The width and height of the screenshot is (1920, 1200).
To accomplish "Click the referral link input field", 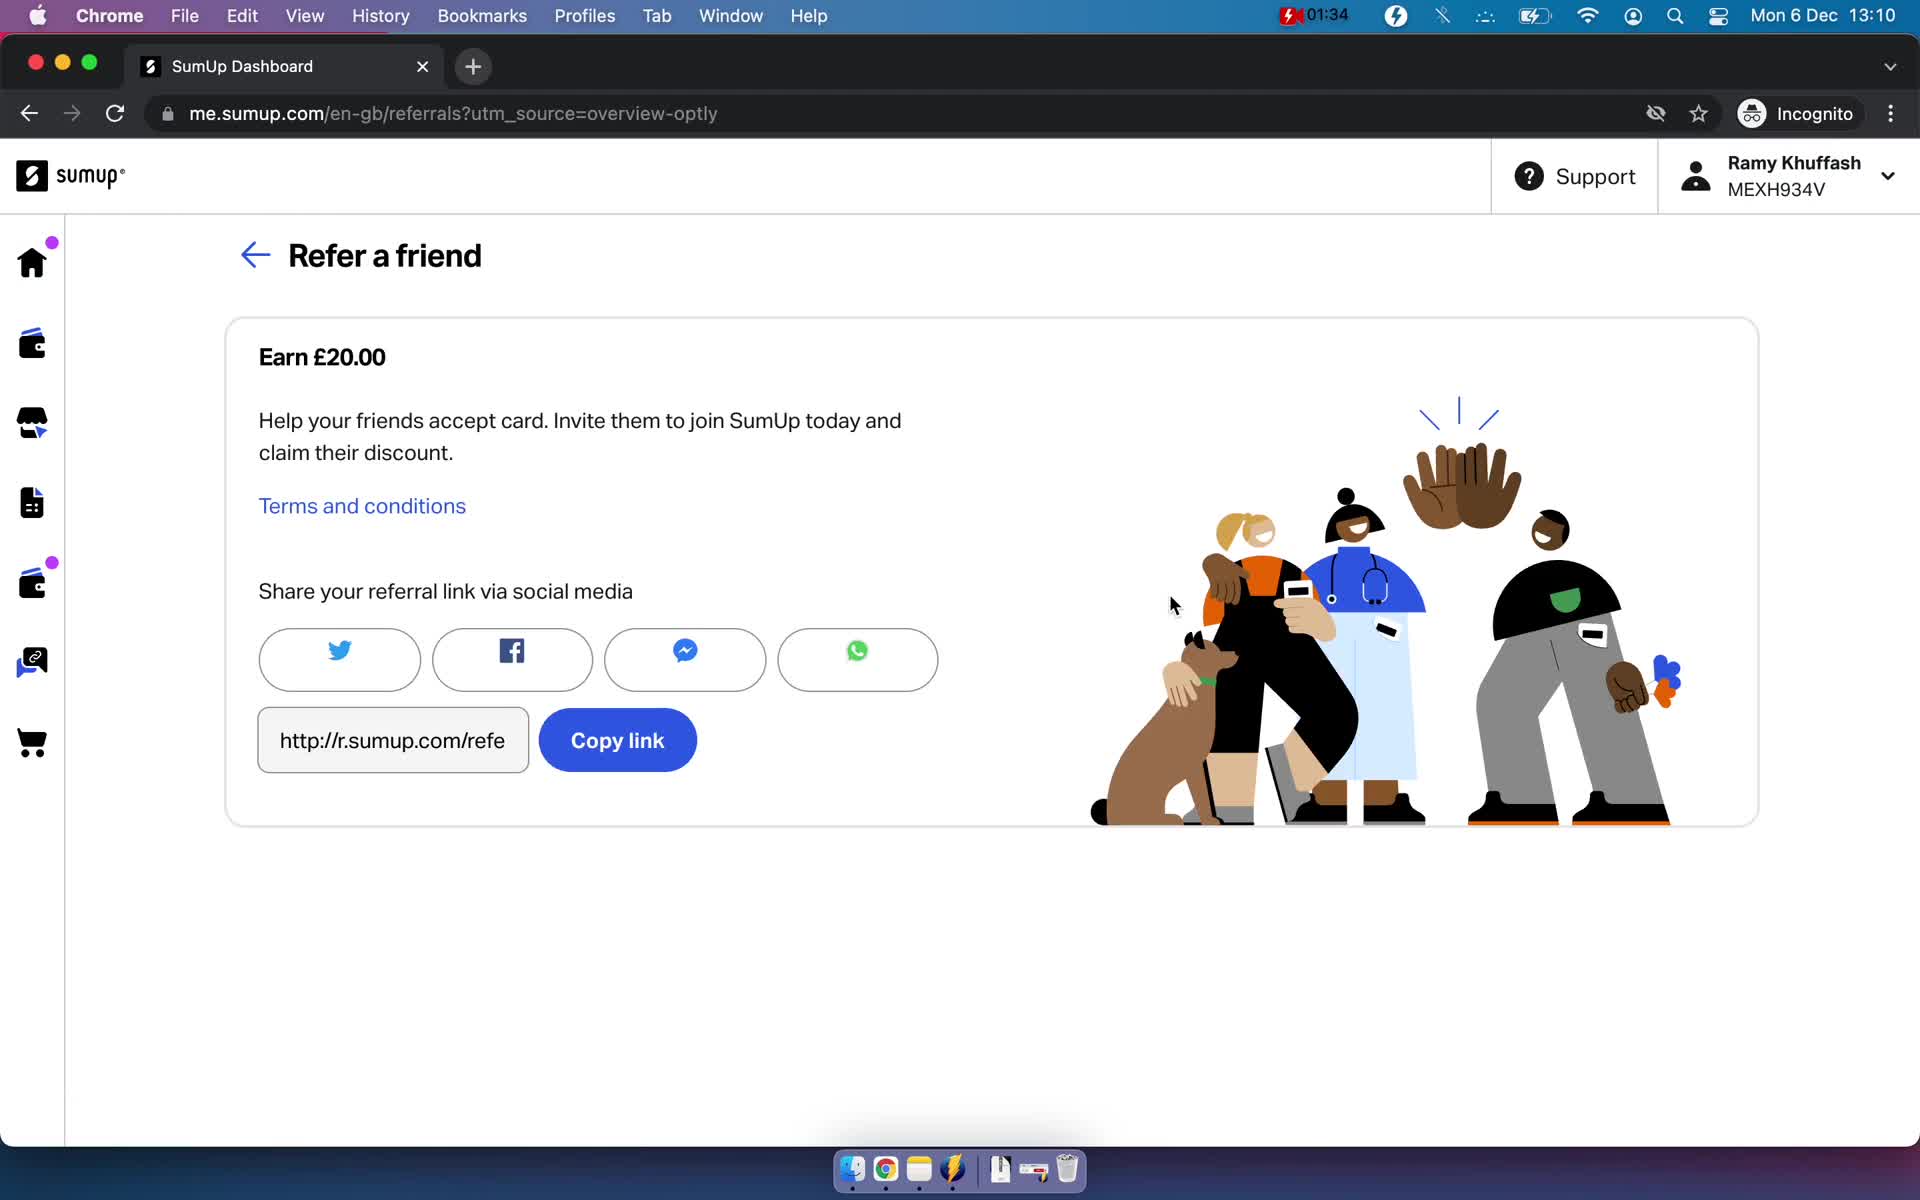I will tap(393, 740).
